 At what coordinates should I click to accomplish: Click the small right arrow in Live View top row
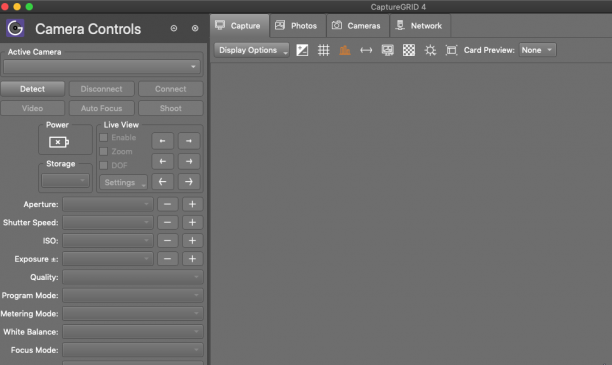tap(189, 141)
